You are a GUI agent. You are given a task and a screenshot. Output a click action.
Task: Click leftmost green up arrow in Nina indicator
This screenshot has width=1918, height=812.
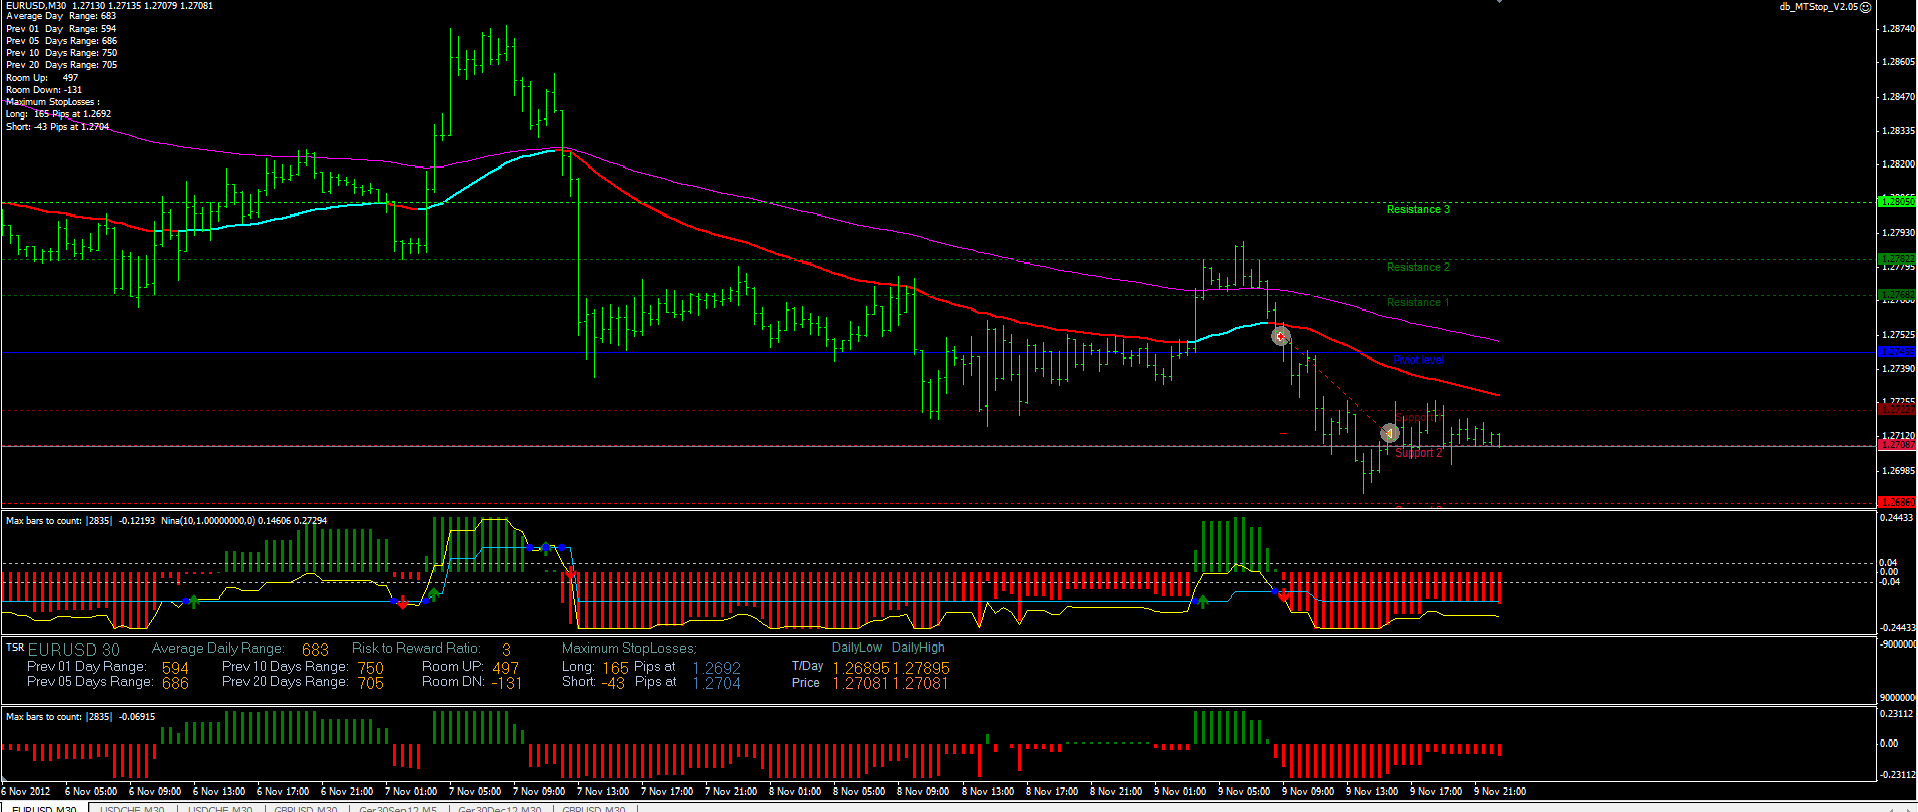click(x=194, y=601)
